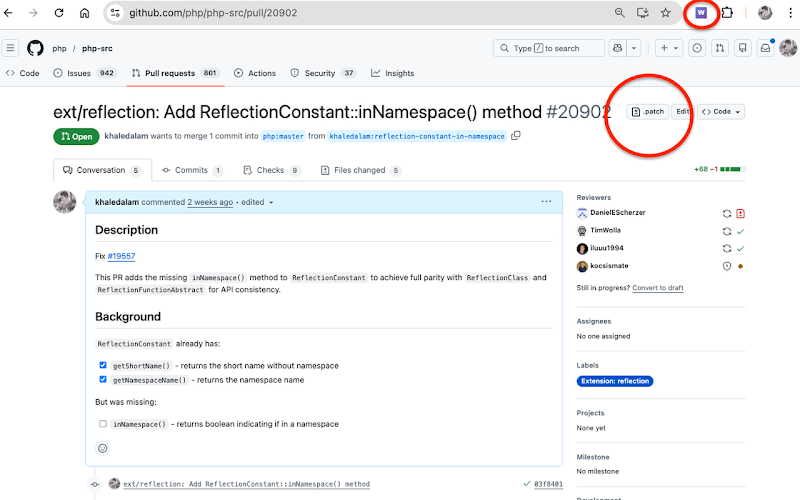Go to GitHub home via Octocat logo
This screenshot has height=500, width=800.
[x=35, y=48]
